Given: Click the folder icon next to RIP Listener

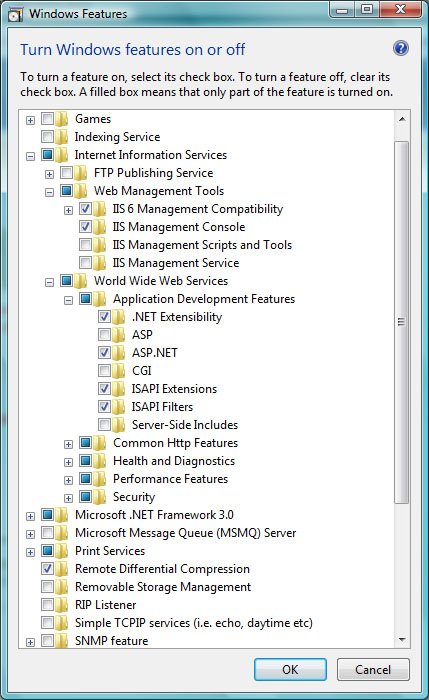Looking at the screenshot, I should tap(62, 605).
